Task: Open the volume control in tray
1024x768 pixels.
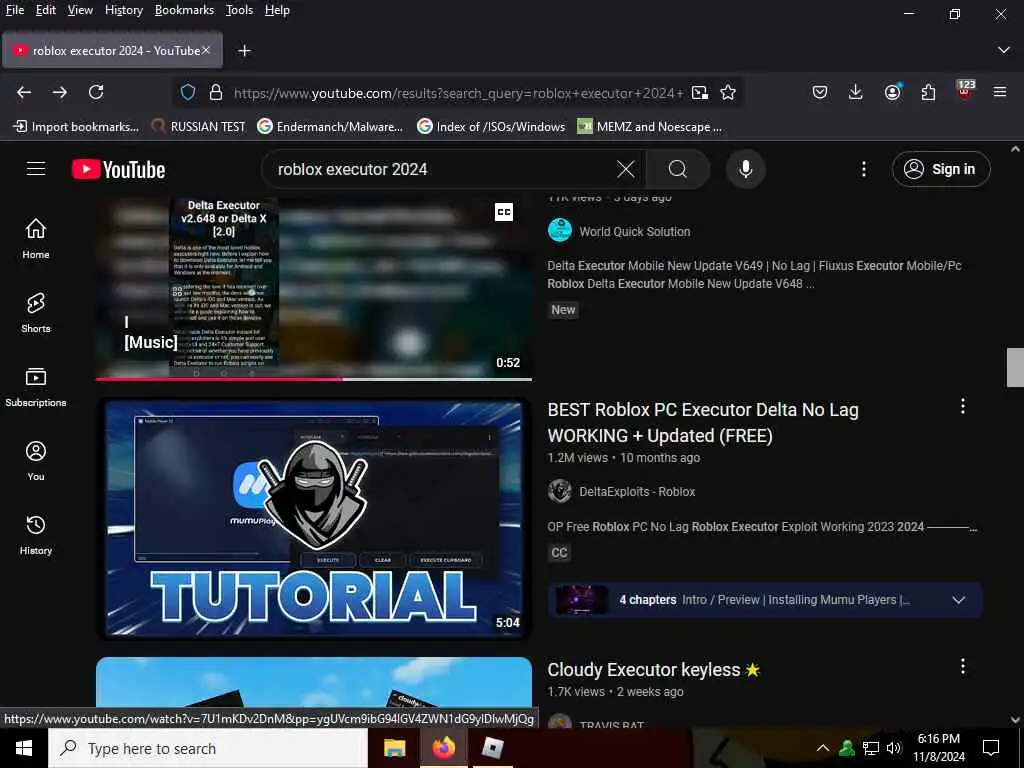Action: tap(894, 748)
